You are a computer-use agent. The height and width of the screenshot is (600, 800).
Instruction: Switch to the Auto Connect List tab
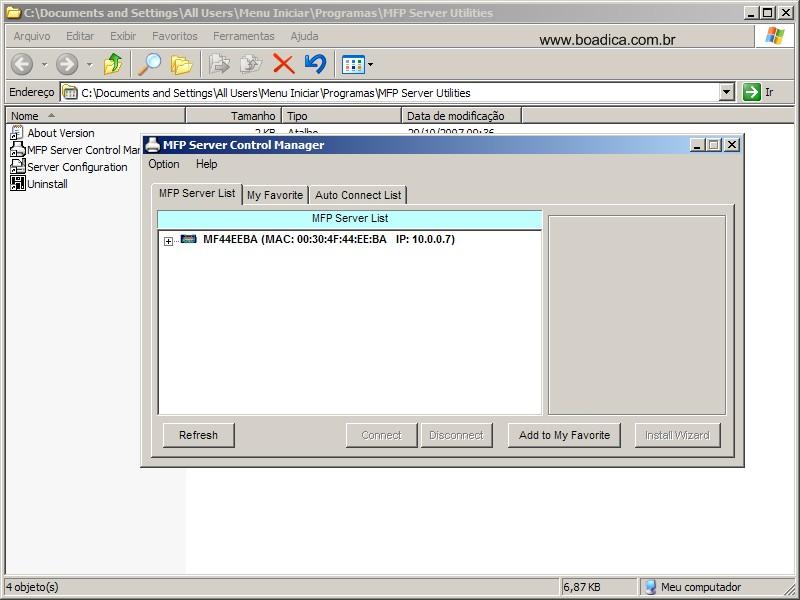[358, 195]
